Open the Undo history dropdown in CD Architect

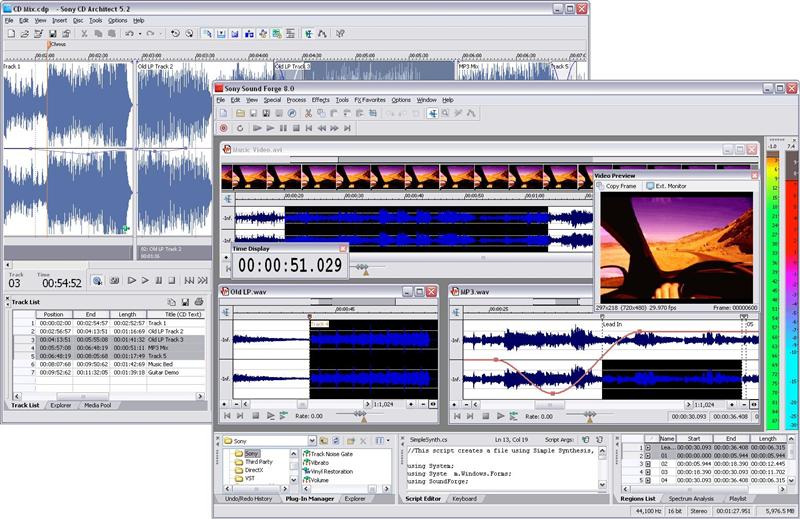coord(140,34)
